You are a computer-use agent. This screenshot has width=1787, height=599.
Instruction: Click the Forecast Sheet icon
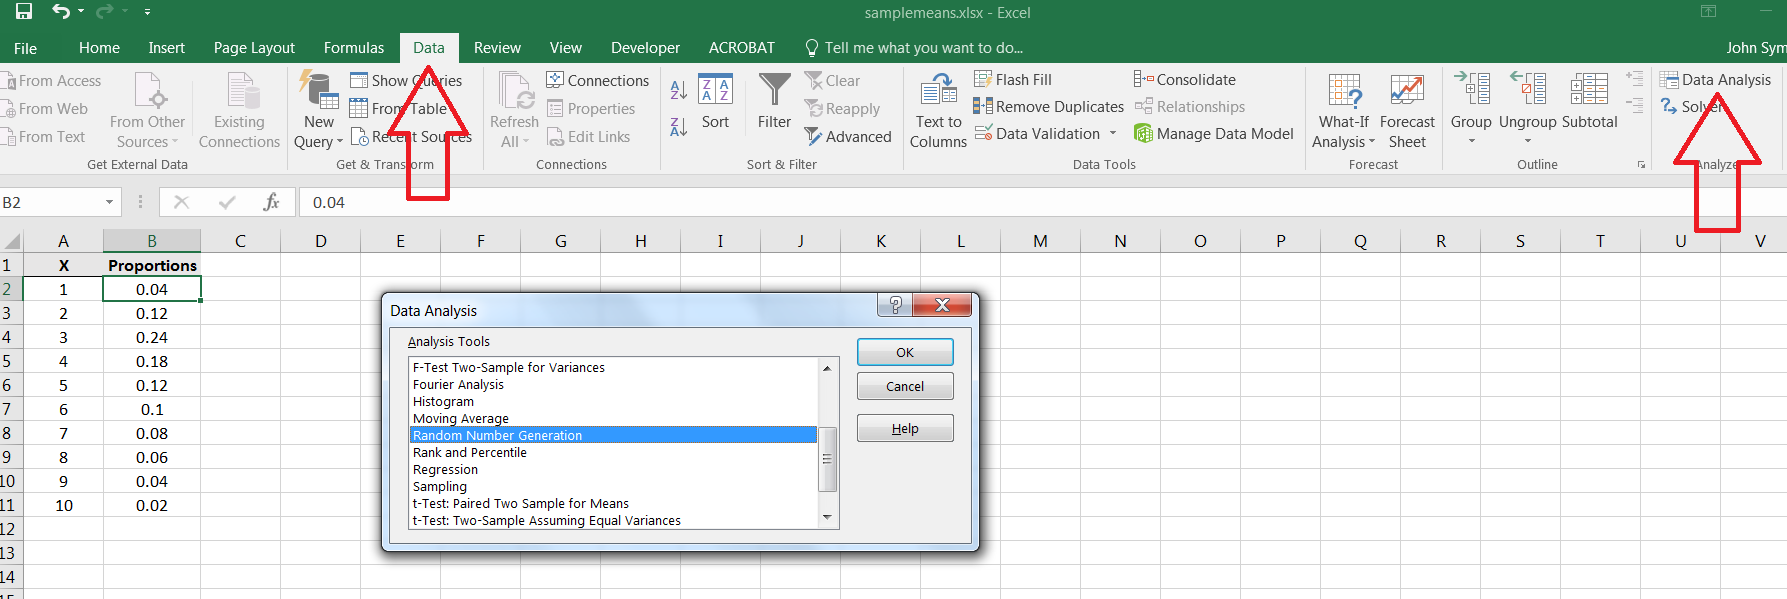point(1407,92)
